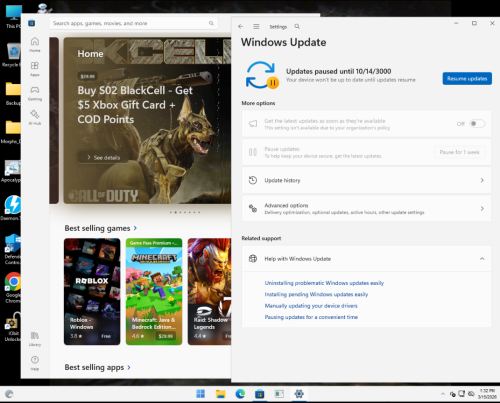The height and width of the screenshot is (403, 500).
Task: Click the Microsoft Store logo icon
Action: click(x=32, y=23)
